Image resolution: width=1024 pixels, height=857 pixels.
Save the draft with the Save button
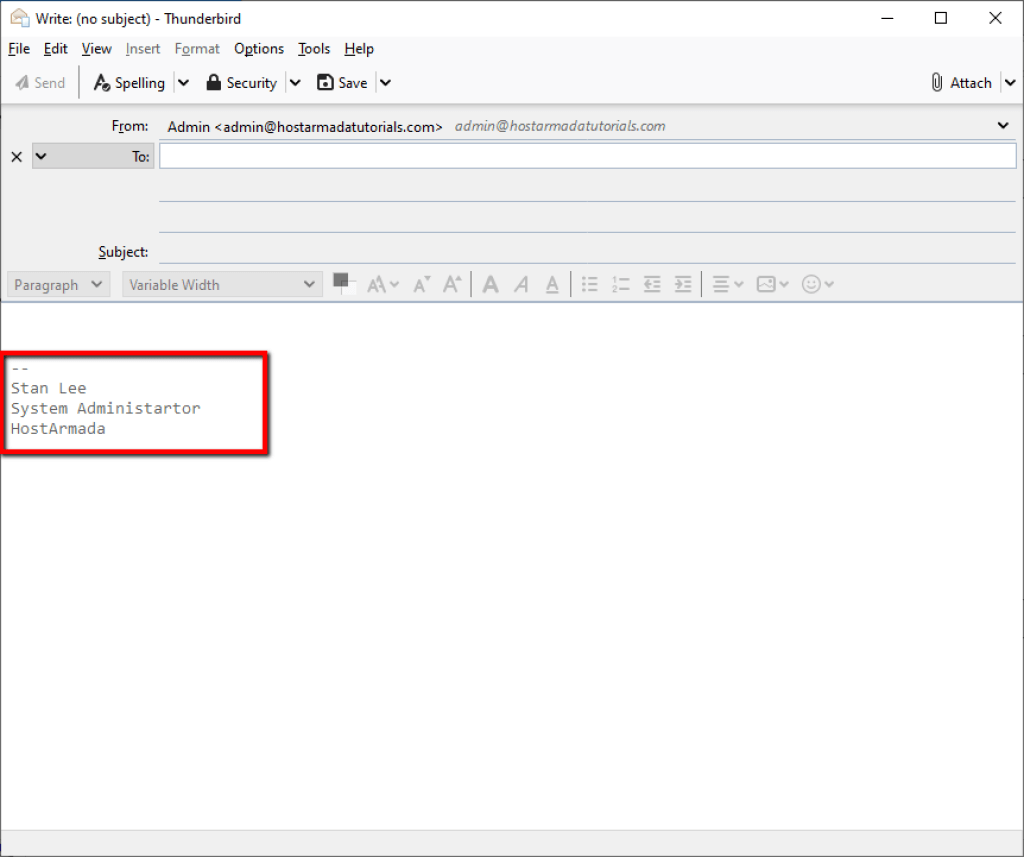click(345, 82)
